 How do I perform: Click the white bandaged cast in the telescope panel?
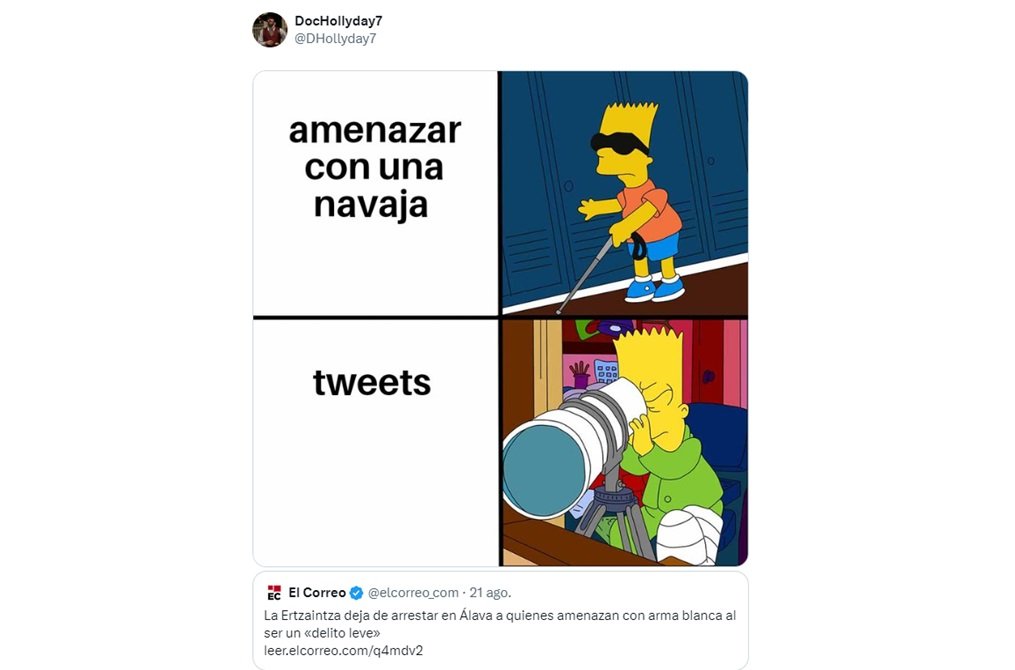[x=689, y=536]
